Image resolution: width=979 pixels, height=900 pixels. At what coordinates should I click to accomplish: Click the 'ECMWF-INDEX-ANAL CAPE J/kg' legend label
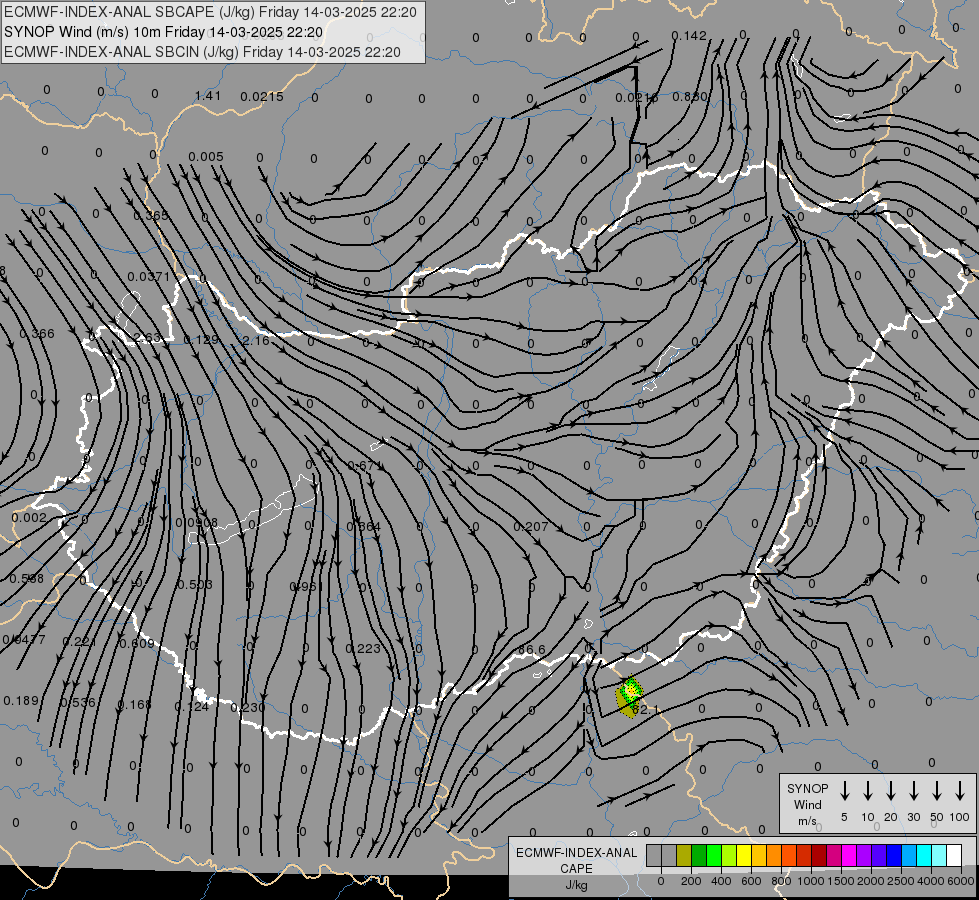point(576,868)
